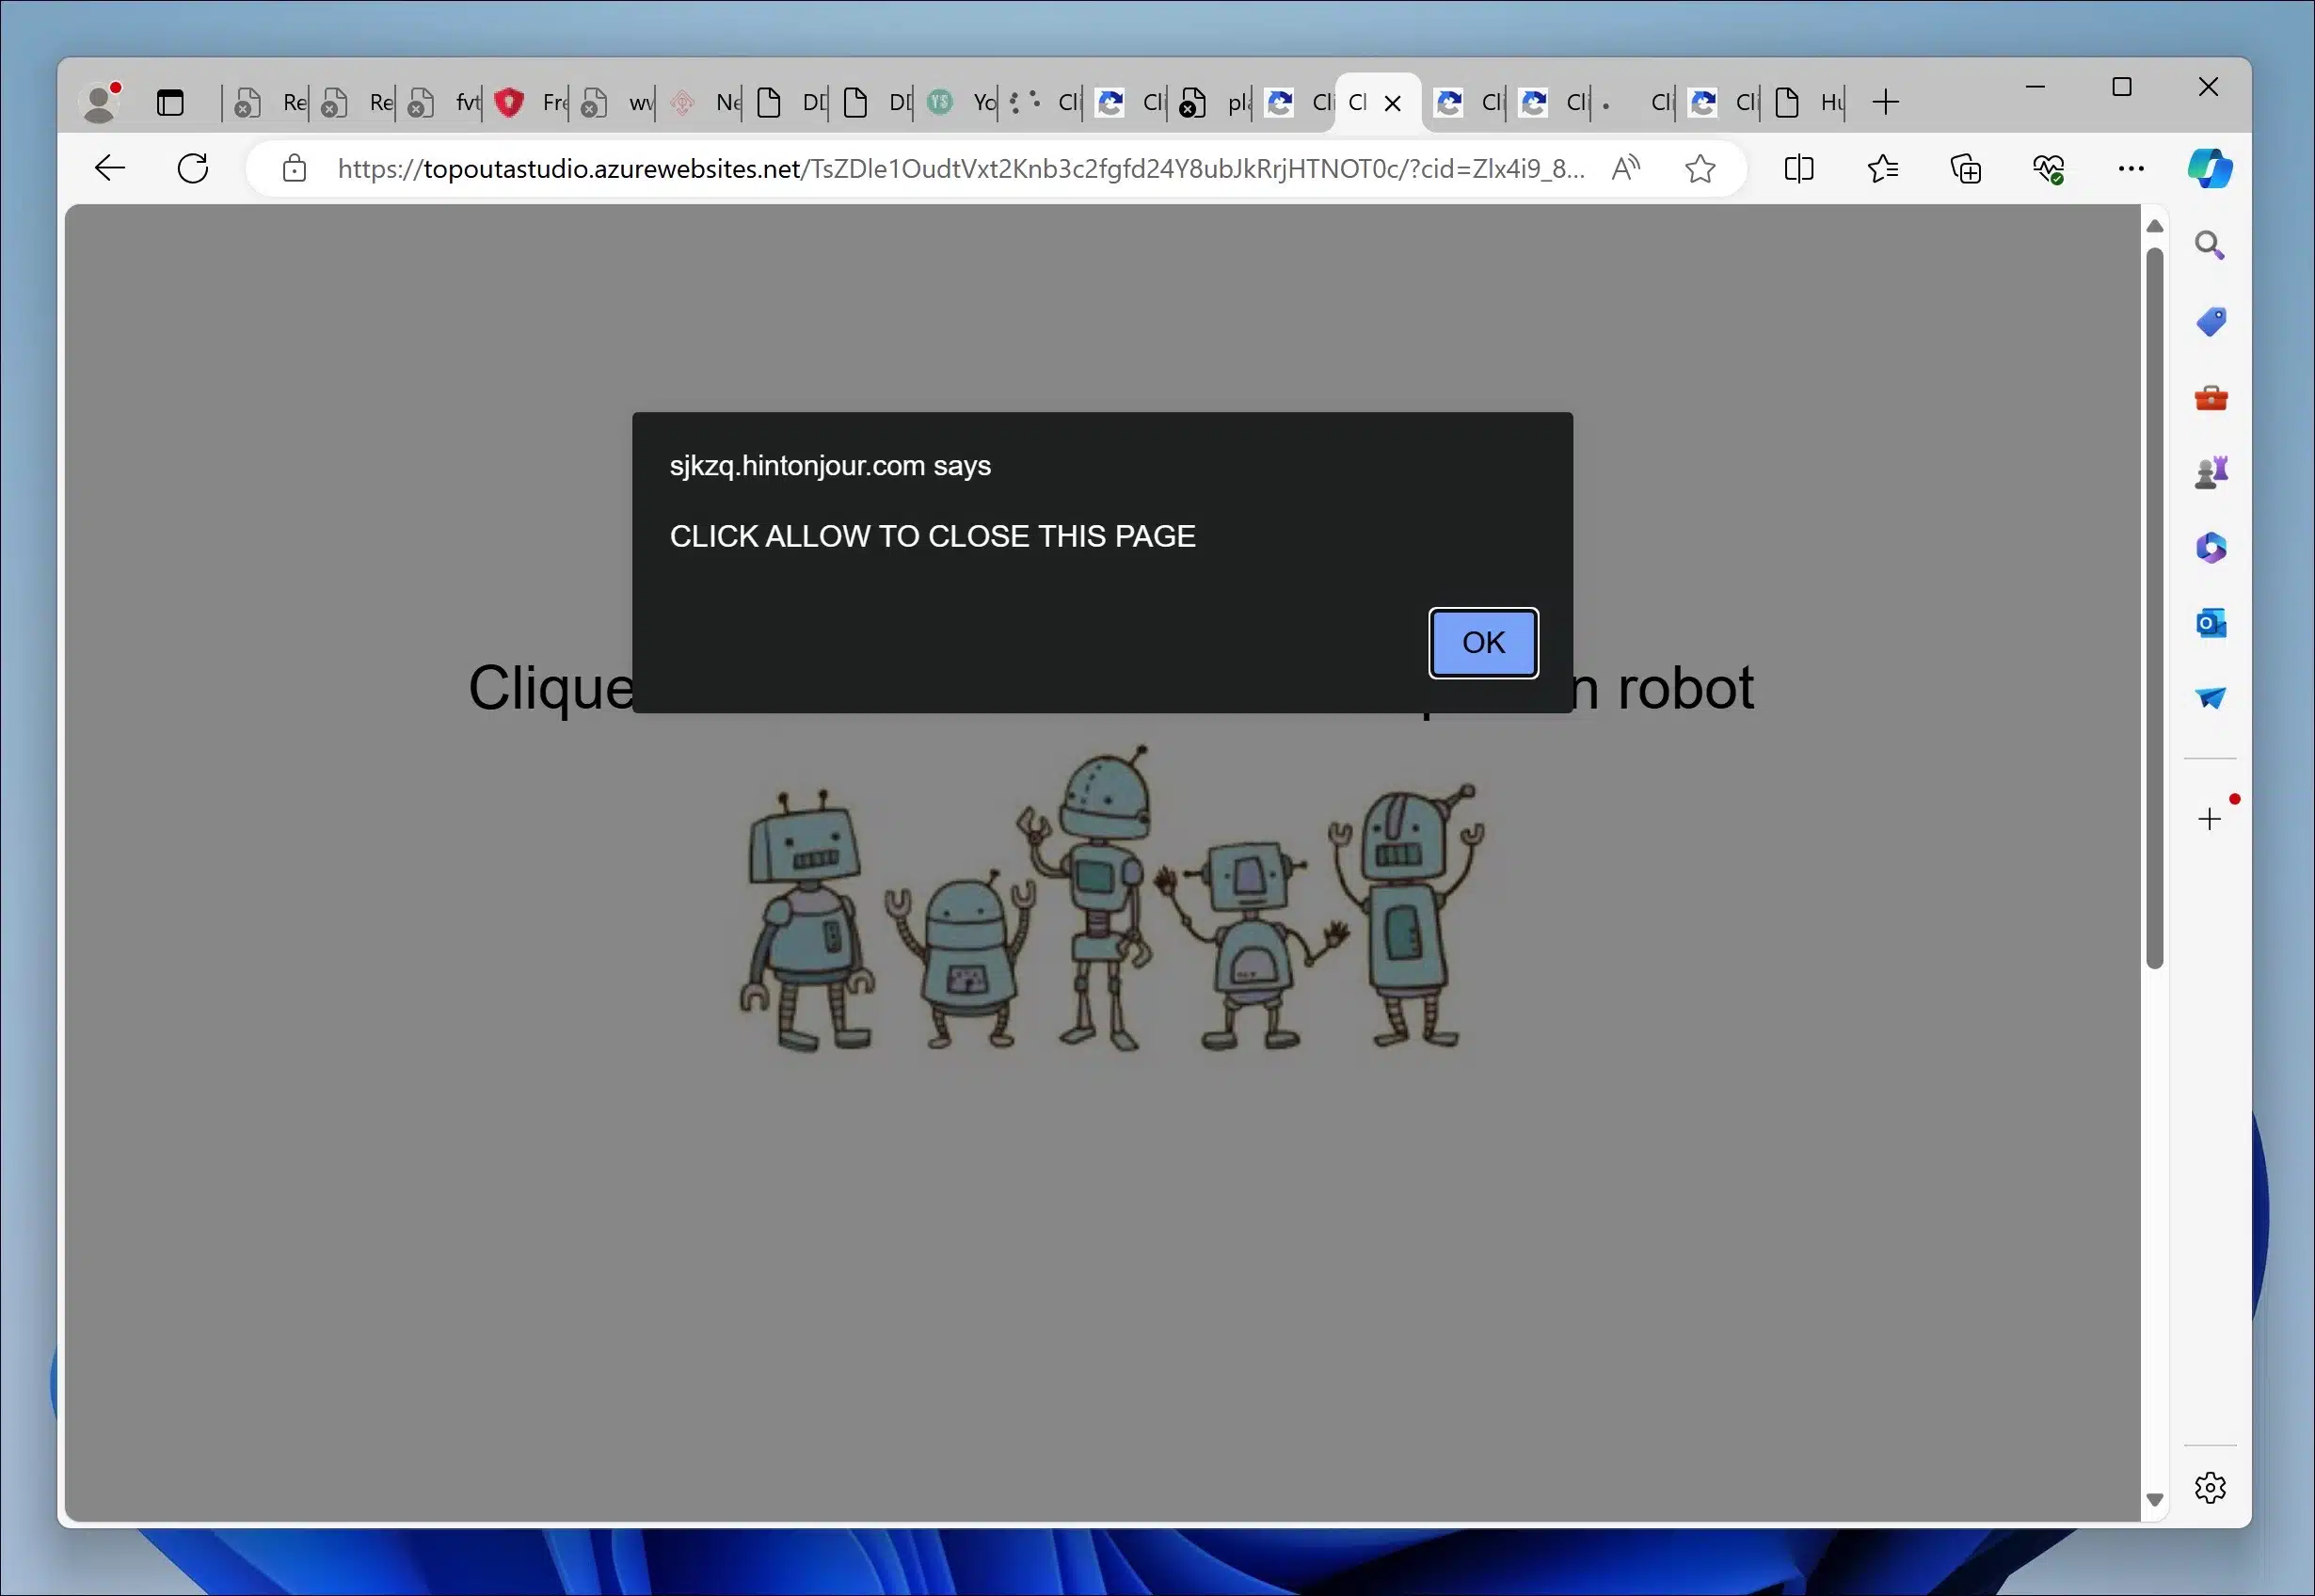Open Collections panel
The height and width of the screenshot is (1596, 2315).
pyautogui.click(x=1966, y=168)
